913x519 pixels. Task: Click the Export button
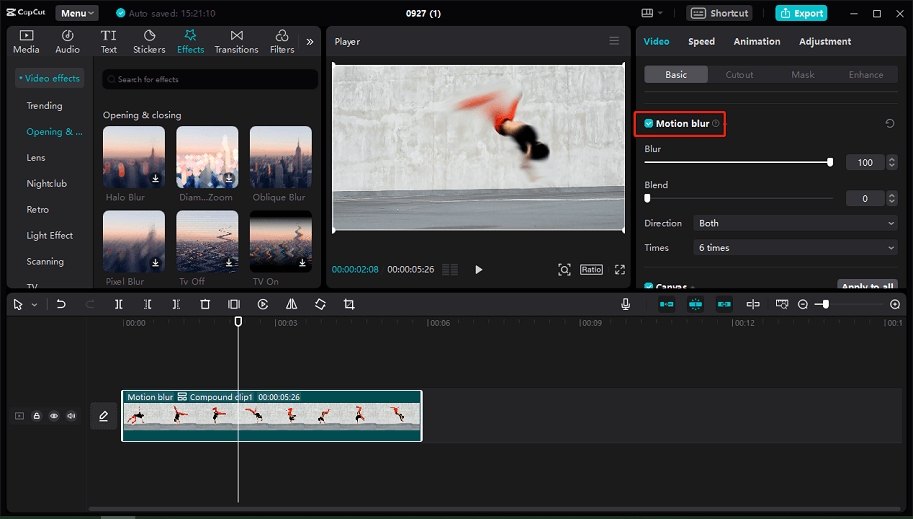(x=801, y=13)
